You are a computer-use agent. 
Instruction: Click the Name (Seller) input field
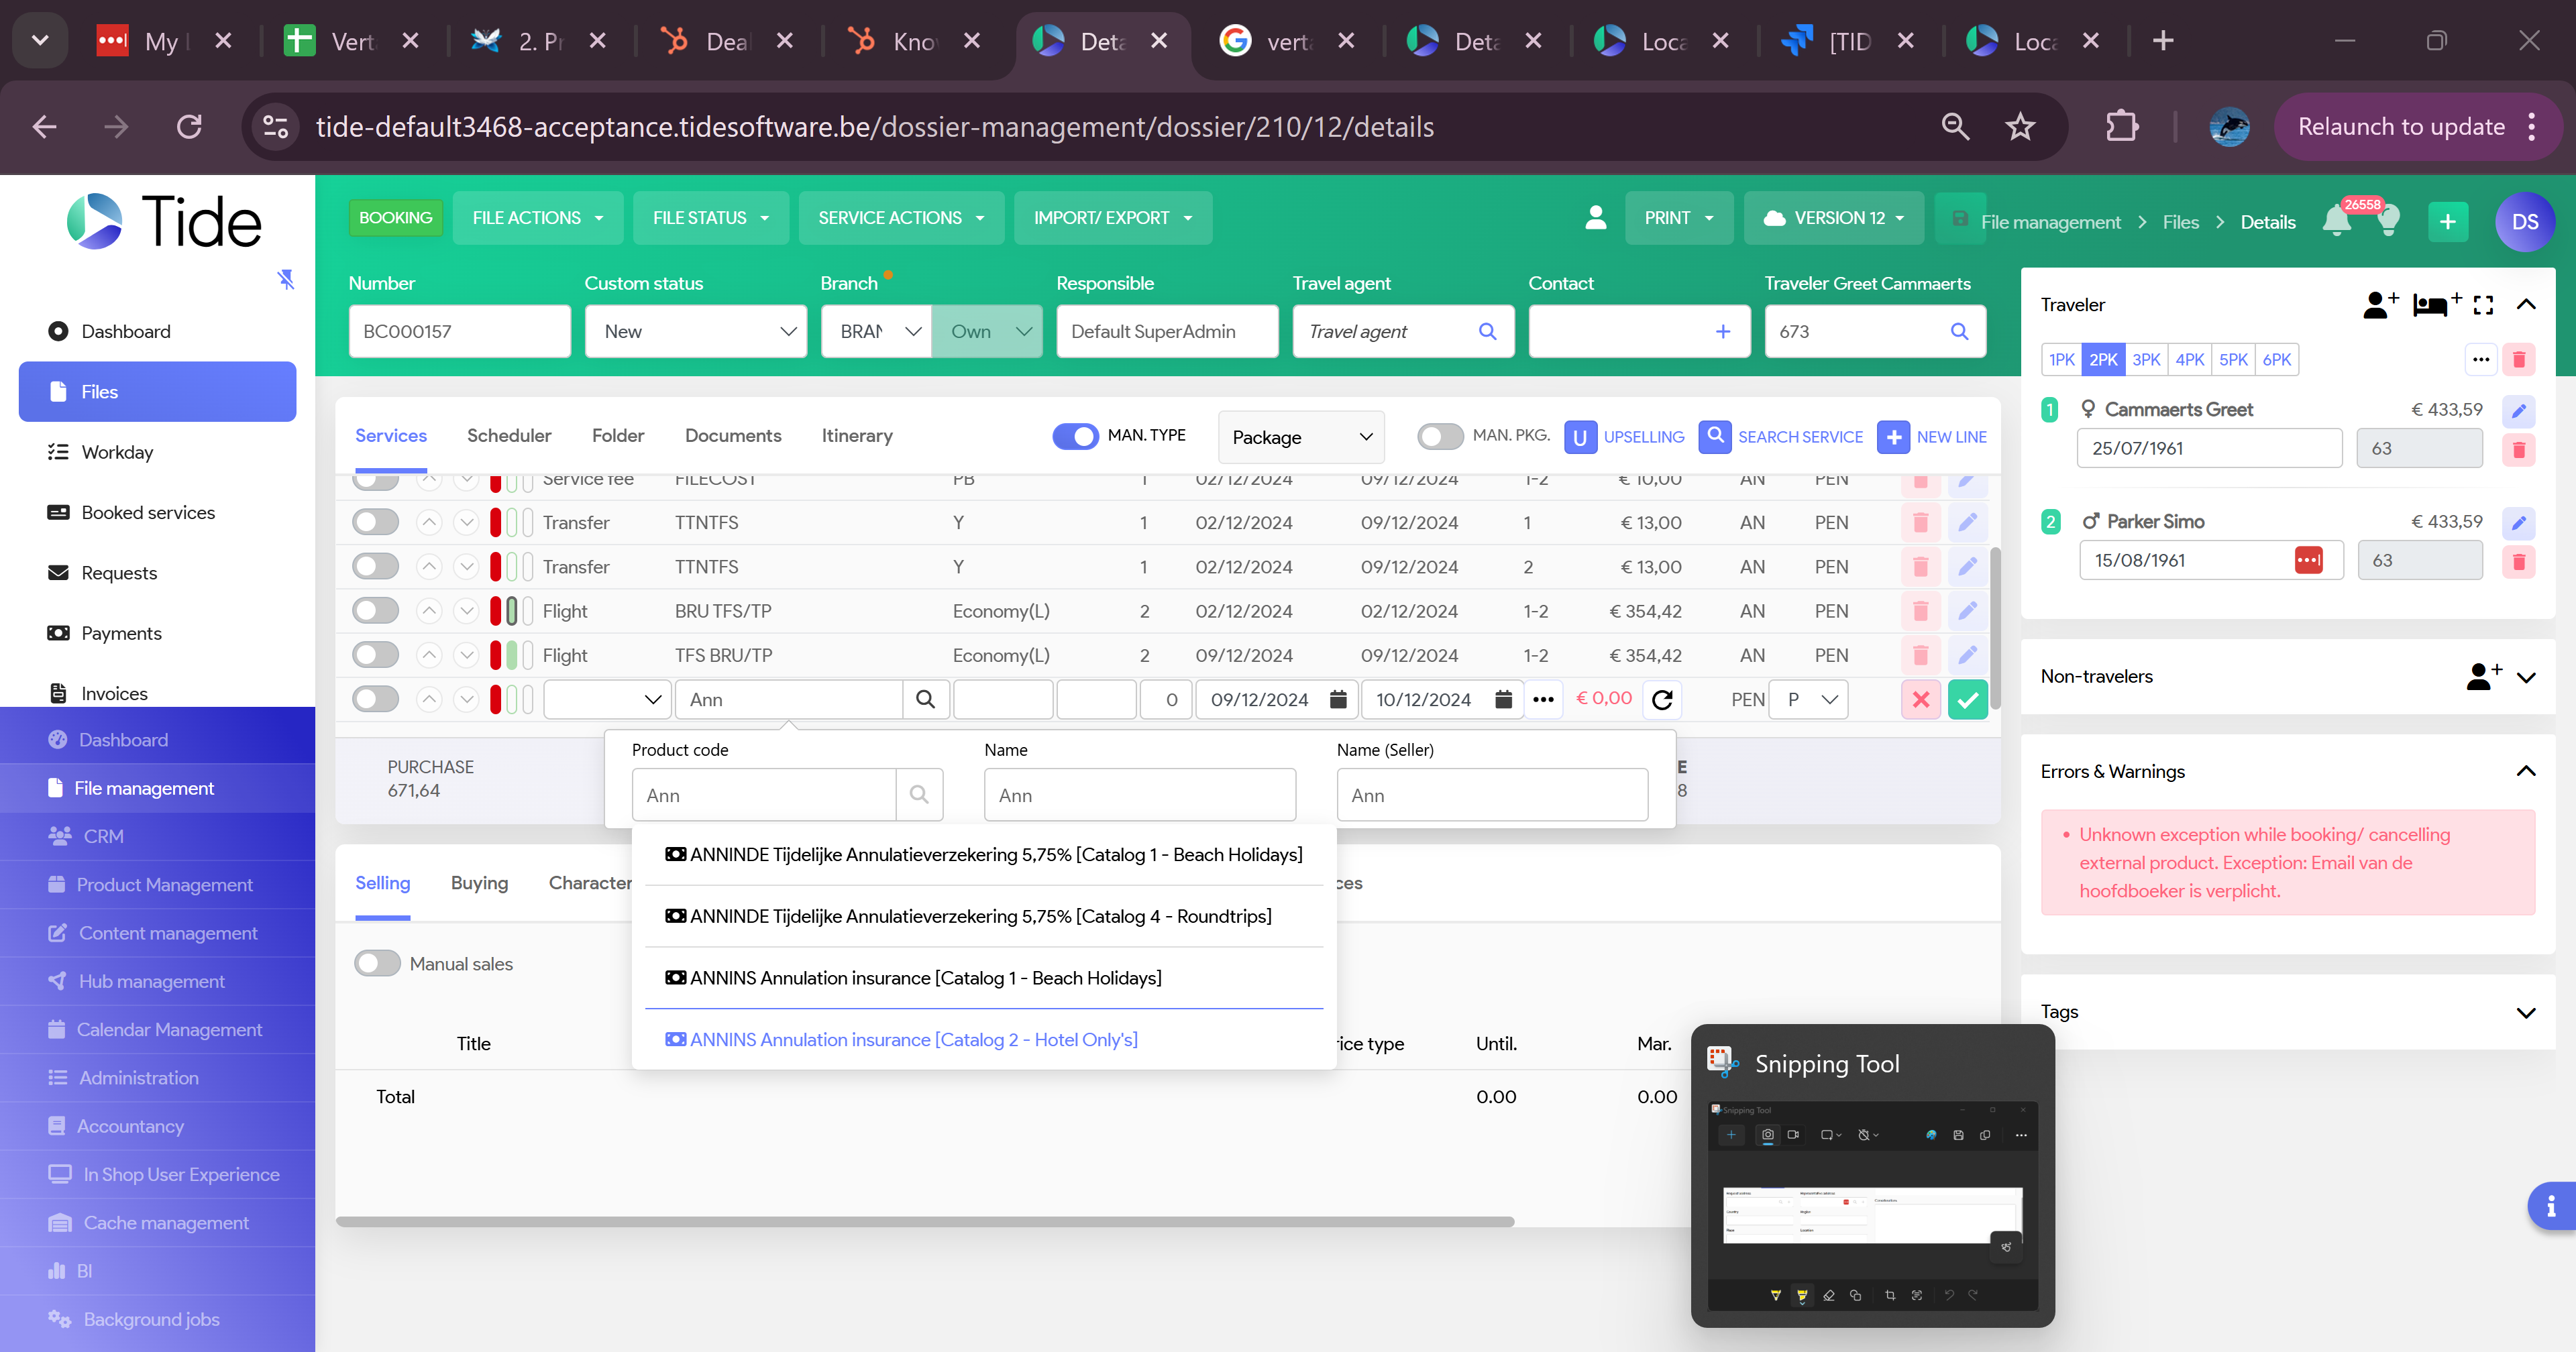tap(1491, 796)
